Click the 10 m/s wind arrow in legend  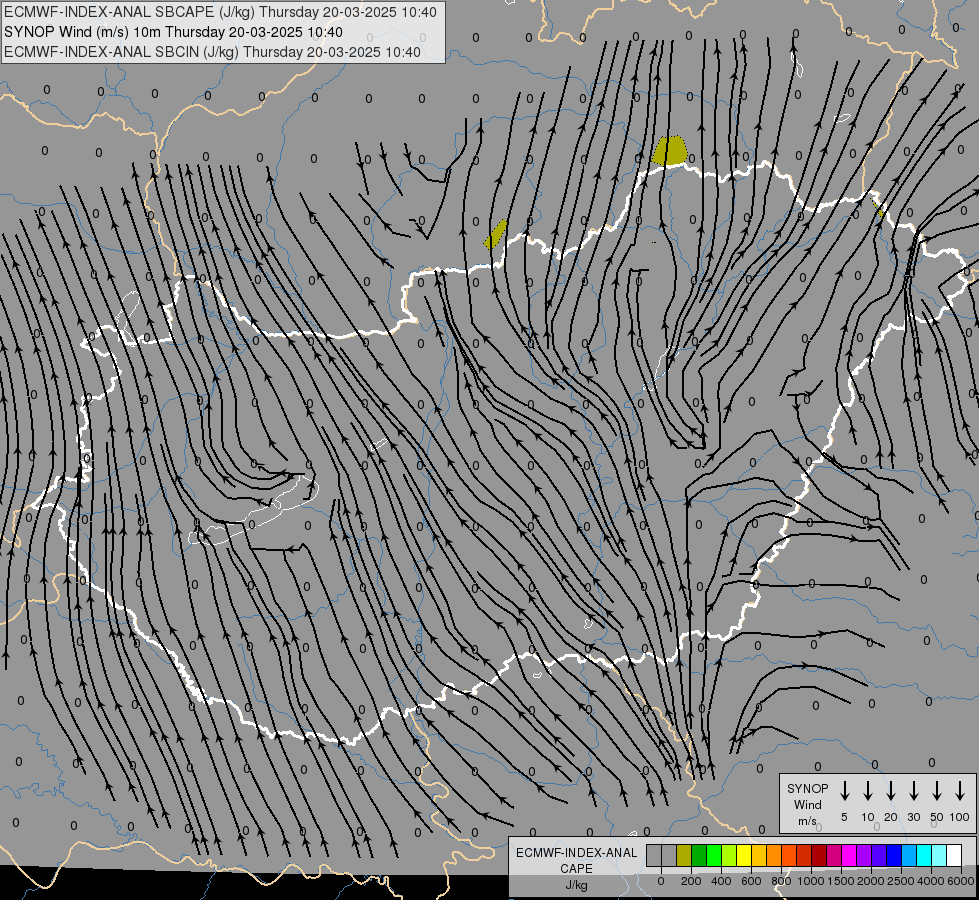point(867,791)
